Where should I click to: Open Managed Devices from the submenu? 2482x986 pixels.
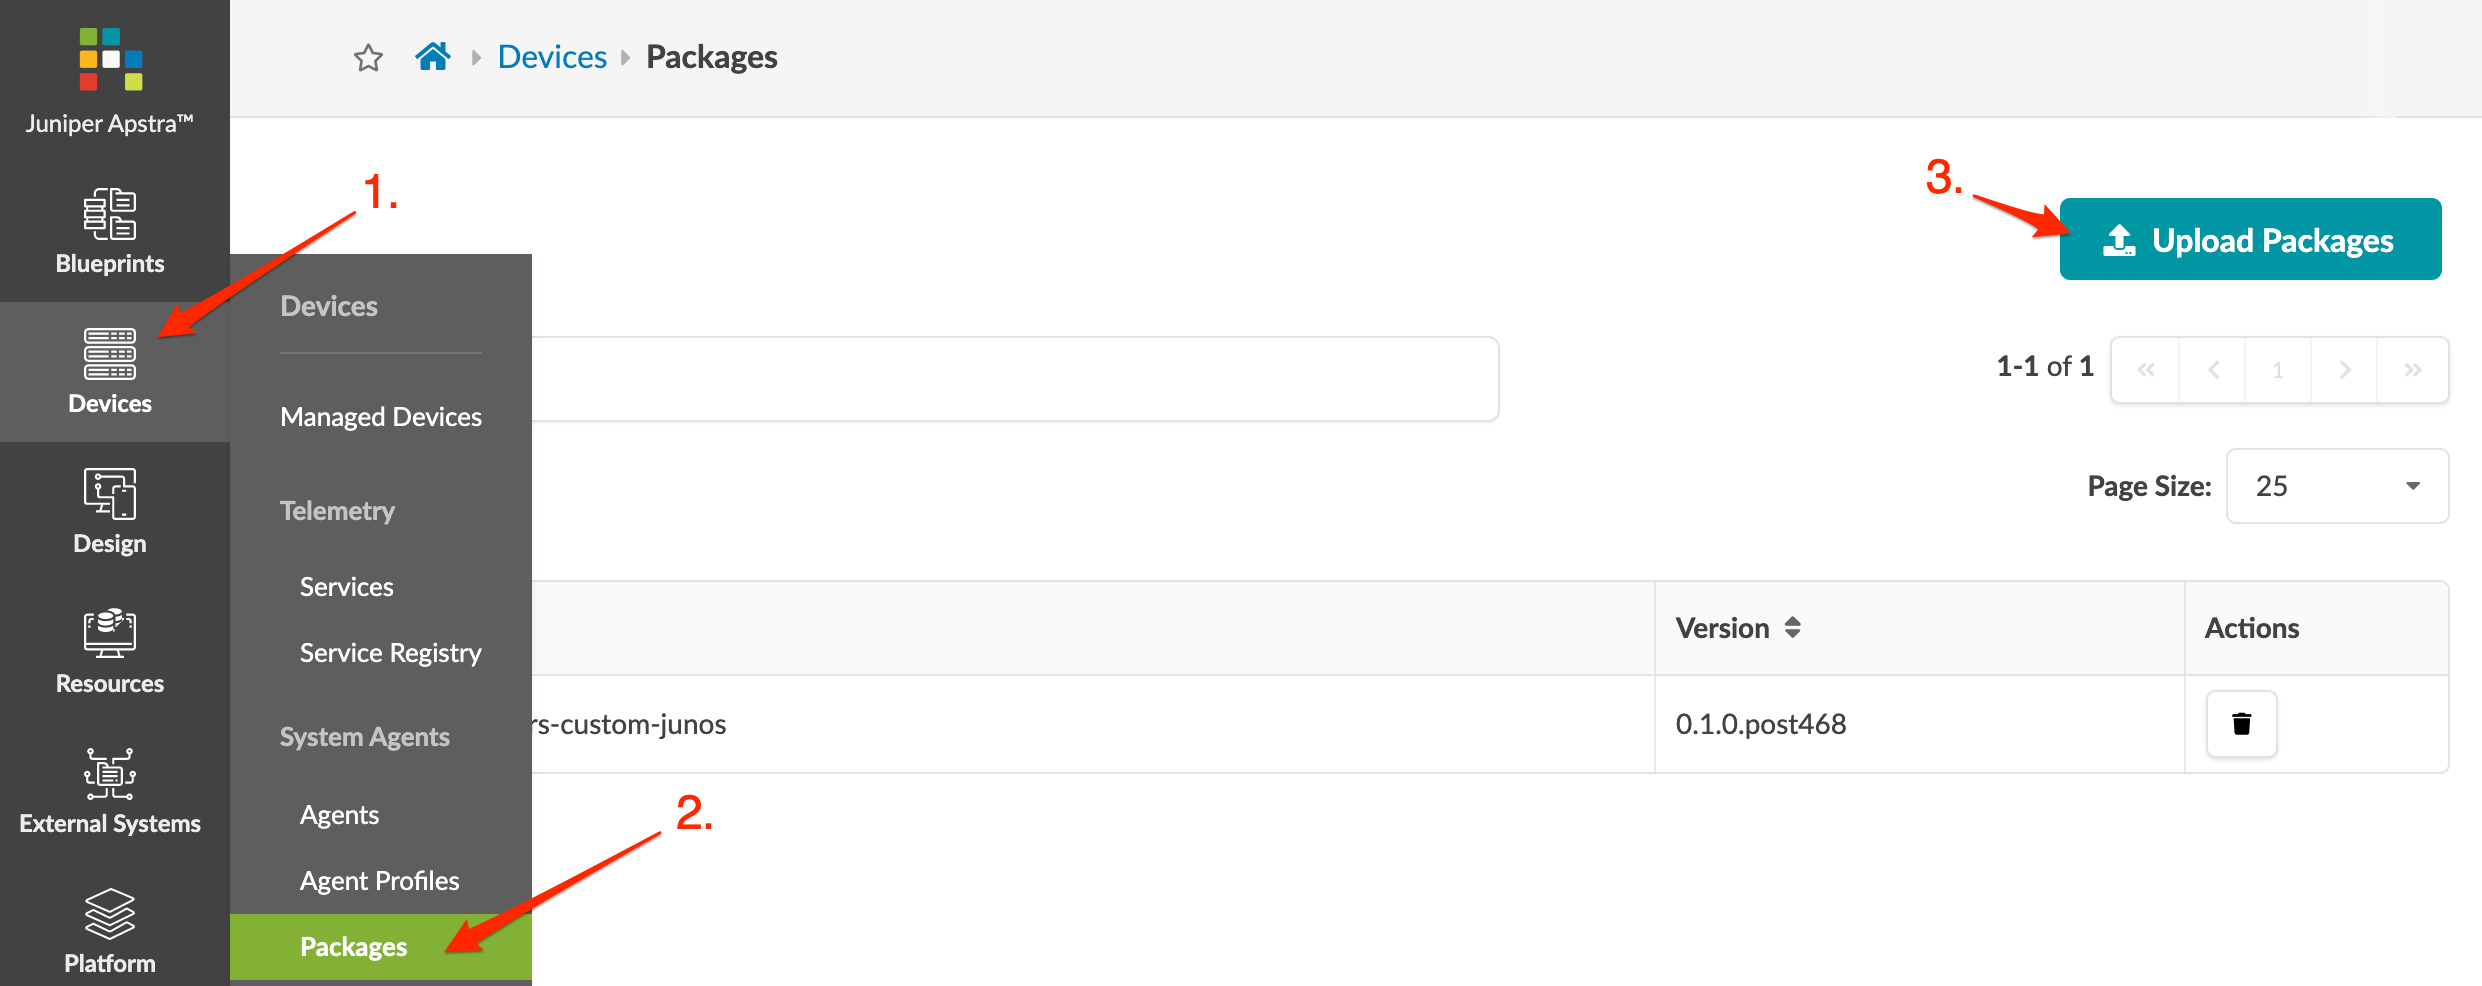pos(381,417)
